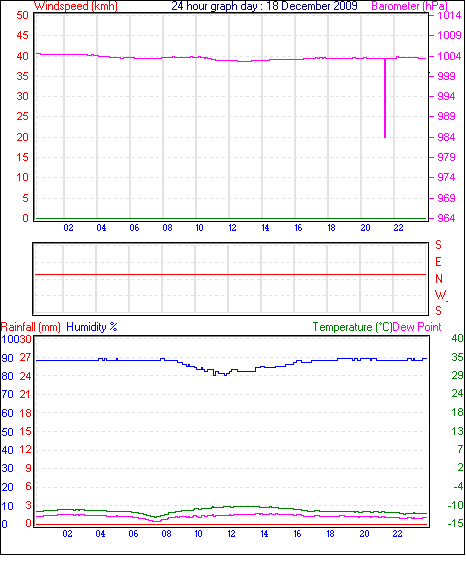Image resolution: width=466 pixels, height=566 pixels.
Task: Select the "Dew Point" legend label
Action: 417,327
